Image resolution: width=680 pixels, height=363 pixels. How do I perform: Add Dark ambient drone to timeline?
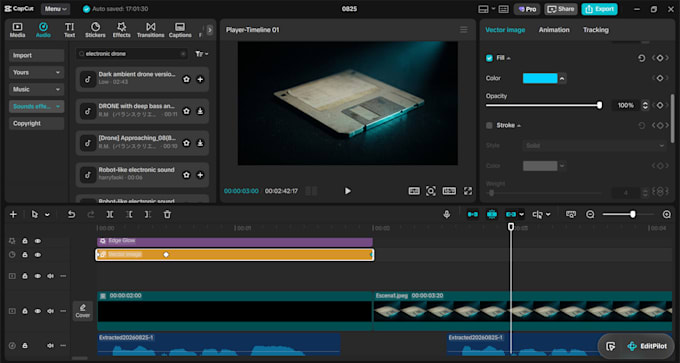200,79
